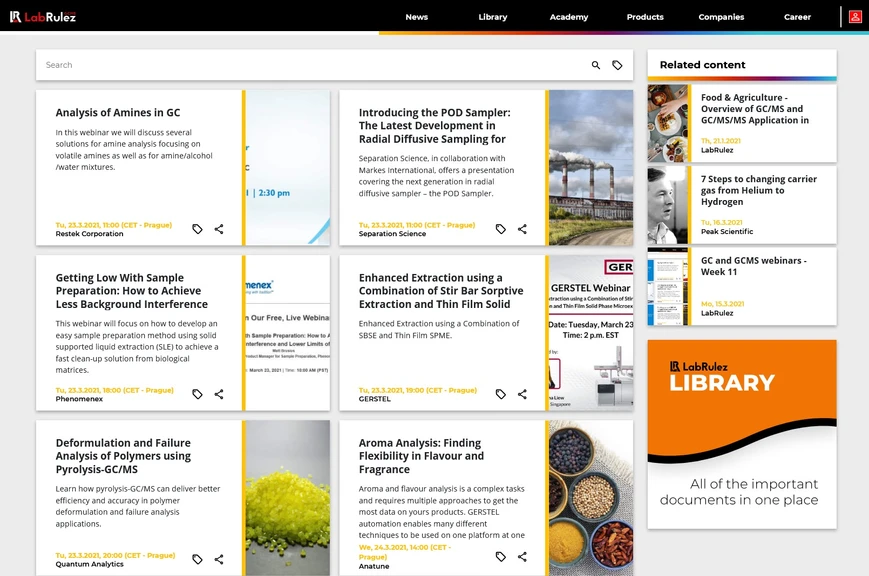The height and width of the screenshot is (576, 869).
Task: Click the date Th, 21.1.2021
Action: [720, 141]
